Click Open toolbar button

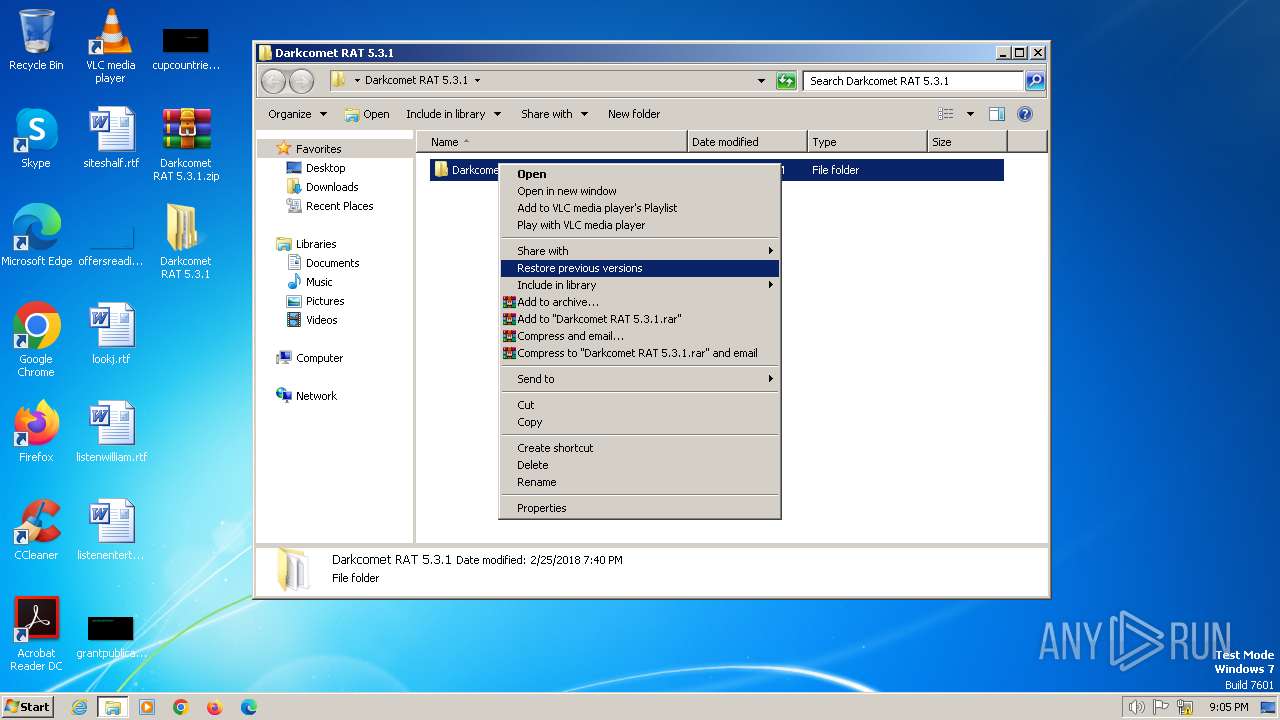[x=366, y=114]
